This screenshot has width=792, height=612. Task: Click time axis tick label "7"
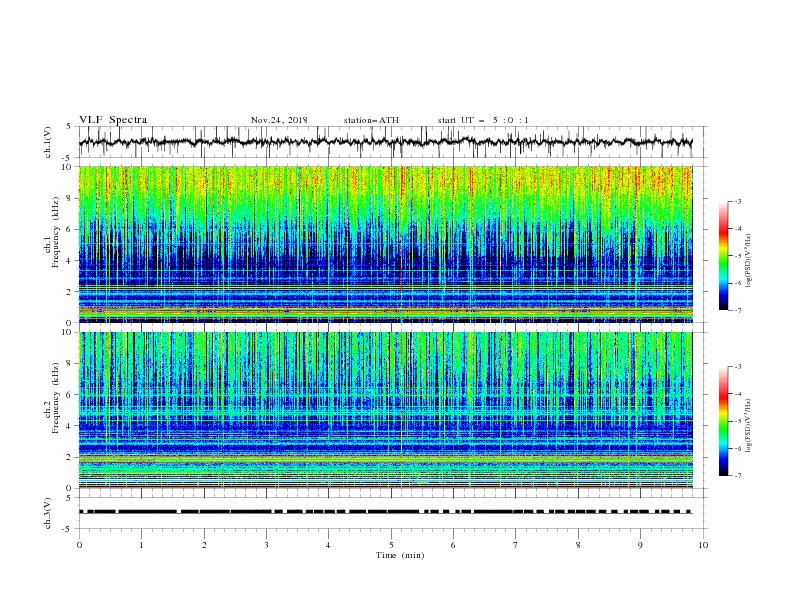(x=516, y=545)
